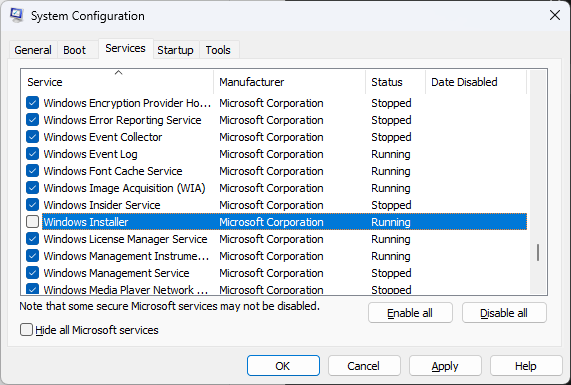Disable Windows Event Collector checkbox

(x=32, y=137)
